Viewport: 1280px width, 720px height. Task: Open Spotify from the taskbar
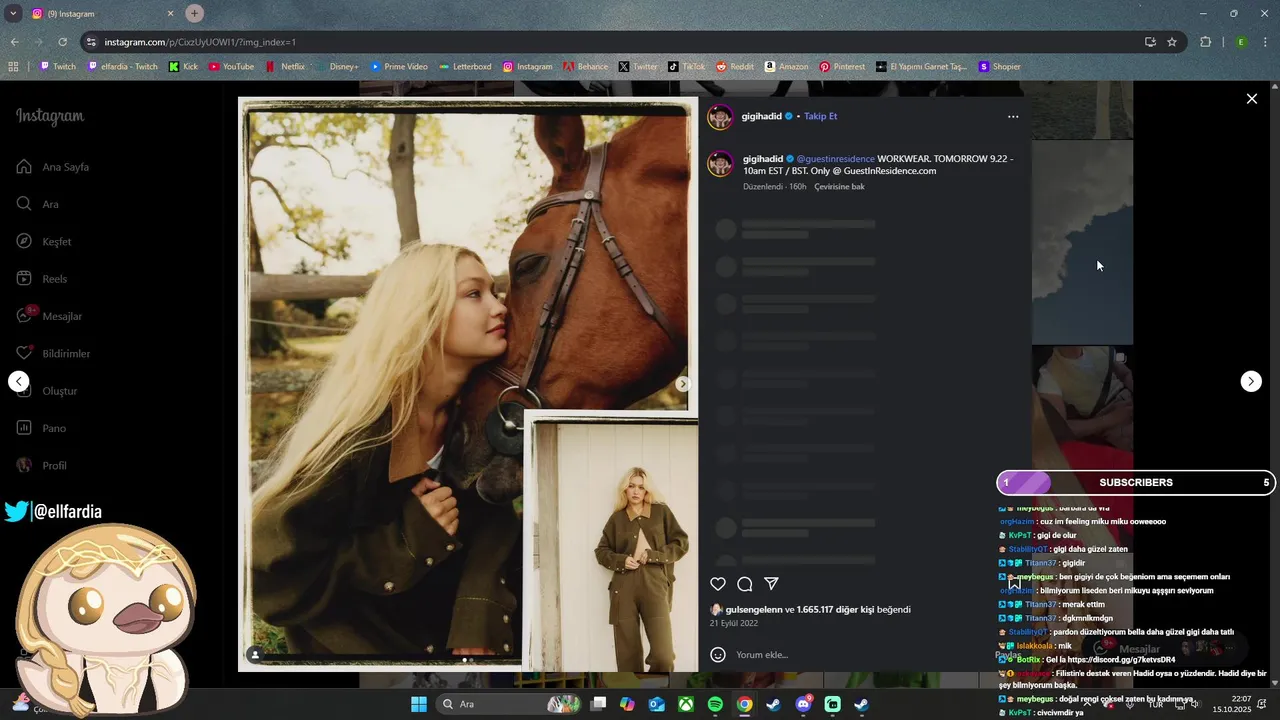click(x=715, y=704)
